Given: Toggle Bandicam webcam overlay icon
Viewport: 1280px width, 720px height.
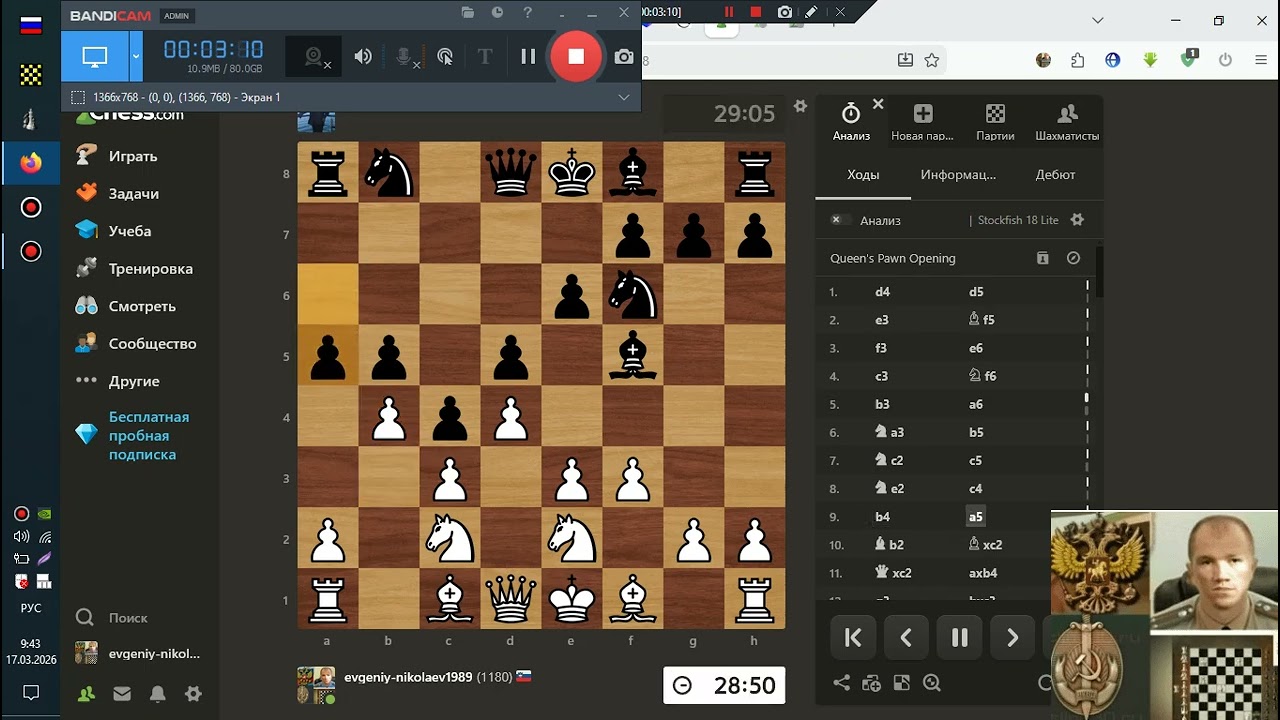Looking at the screenshot, I should (x=316, y=57).
